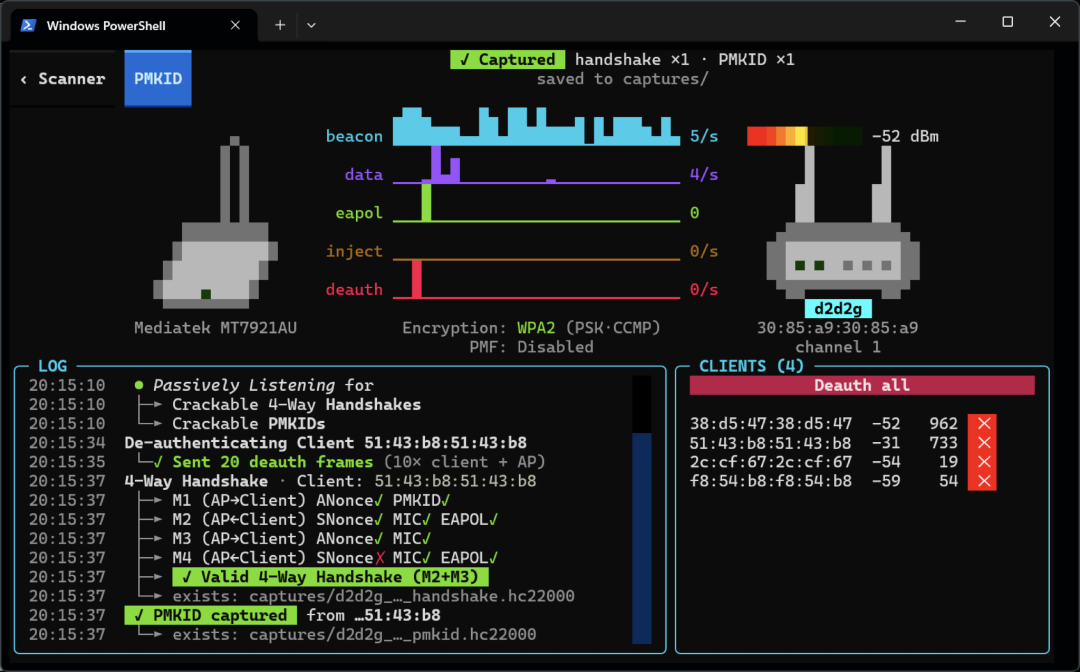Open the terminal profile dropdown arrow

point(311,25)
